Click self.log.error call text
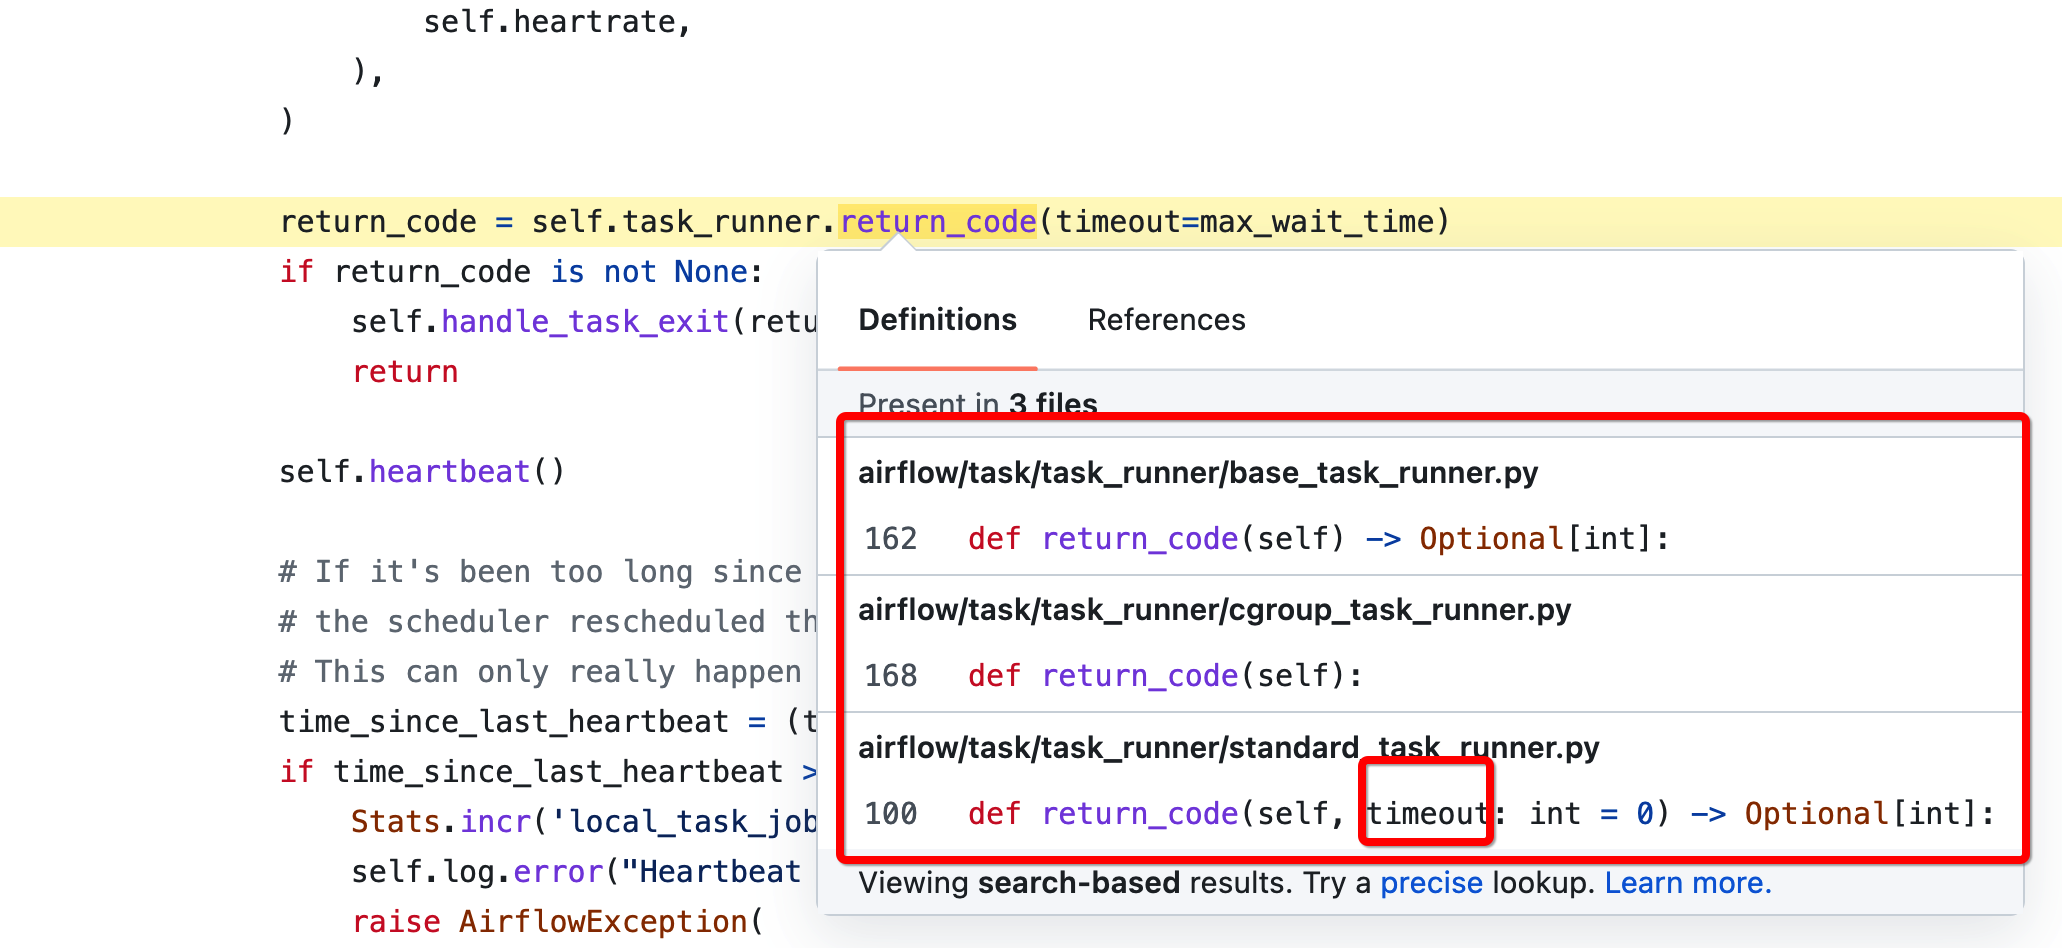The height and width of the screenshot is (948, 2062). pos(476,871)
